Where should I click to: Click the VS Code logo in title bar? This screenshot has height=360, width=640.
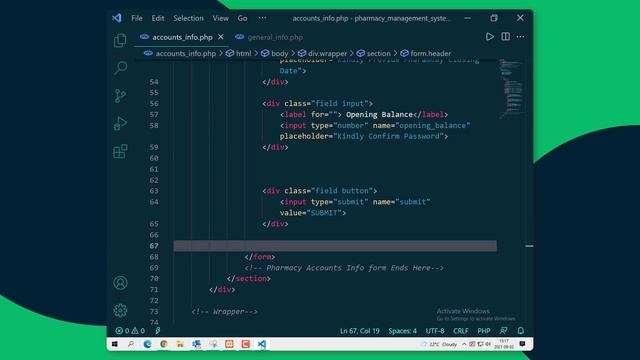click(117, 18)
